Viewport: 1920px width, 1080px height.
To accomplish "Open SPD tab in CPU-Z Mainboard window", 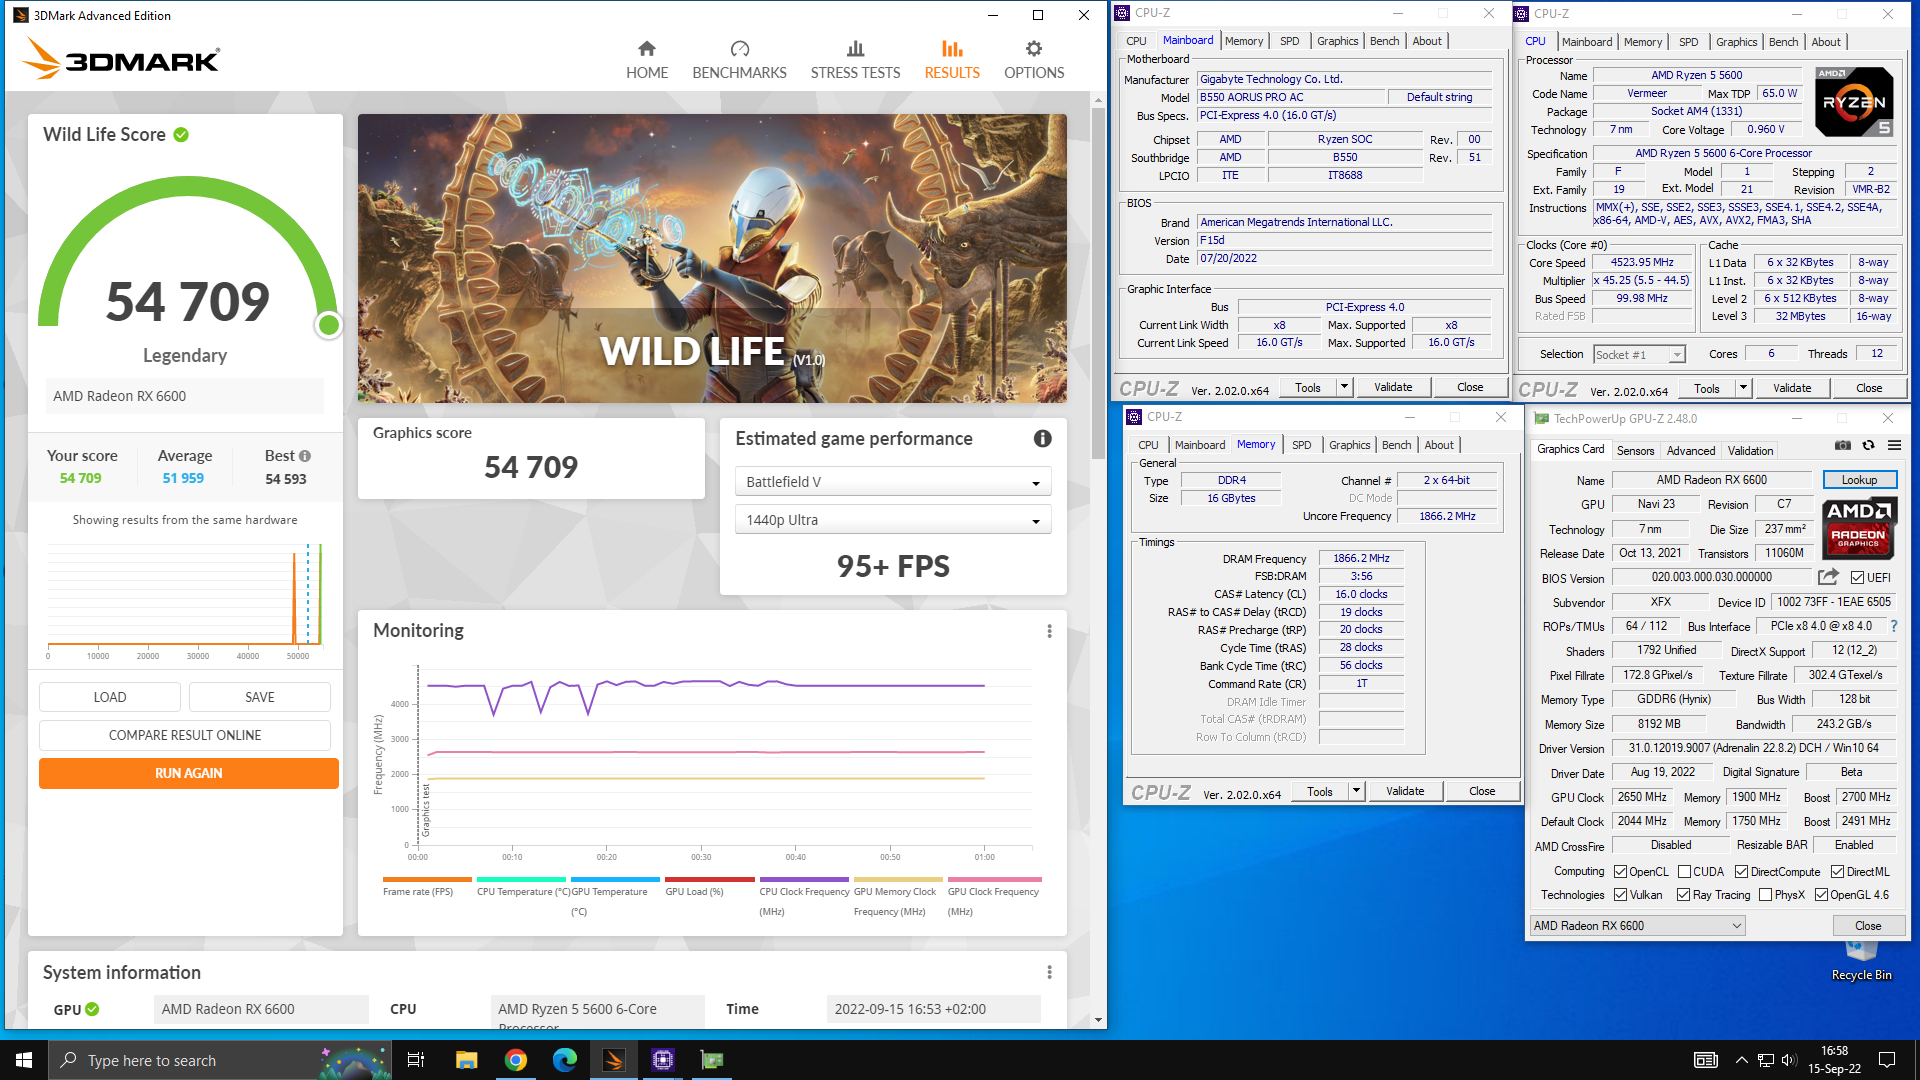I will tap(1290, 41).
